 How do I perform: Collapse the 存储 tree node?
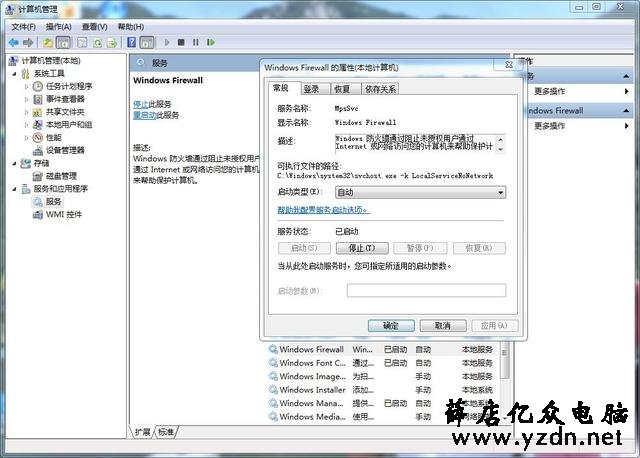coord(14,163)
